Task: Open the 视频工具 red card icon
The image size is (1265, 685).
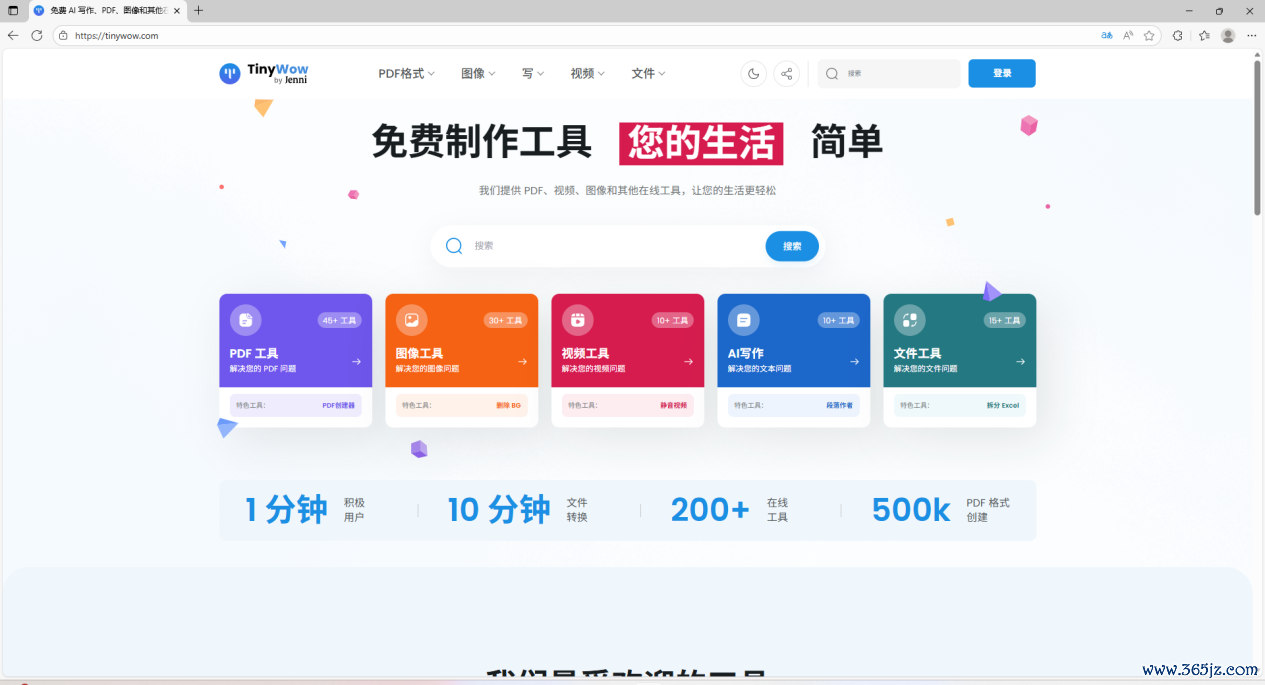Action: [577, 320]
